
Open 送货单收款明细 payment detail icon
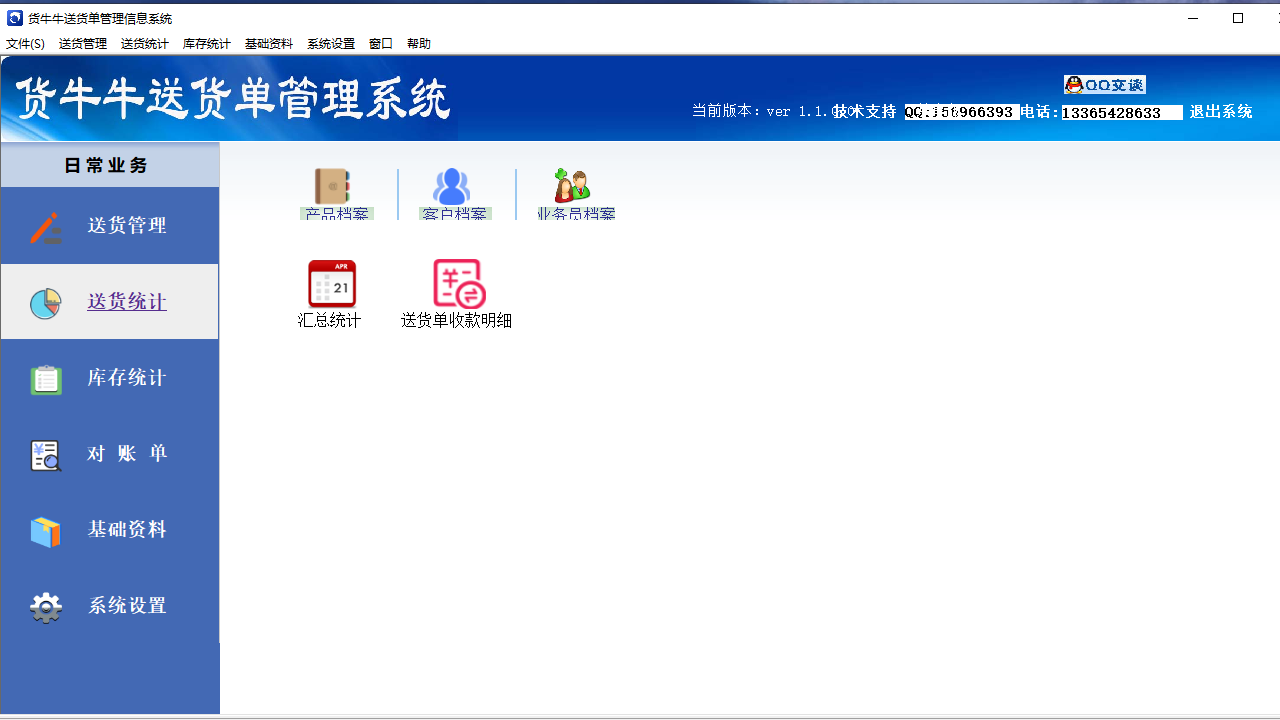coord(456,284)
